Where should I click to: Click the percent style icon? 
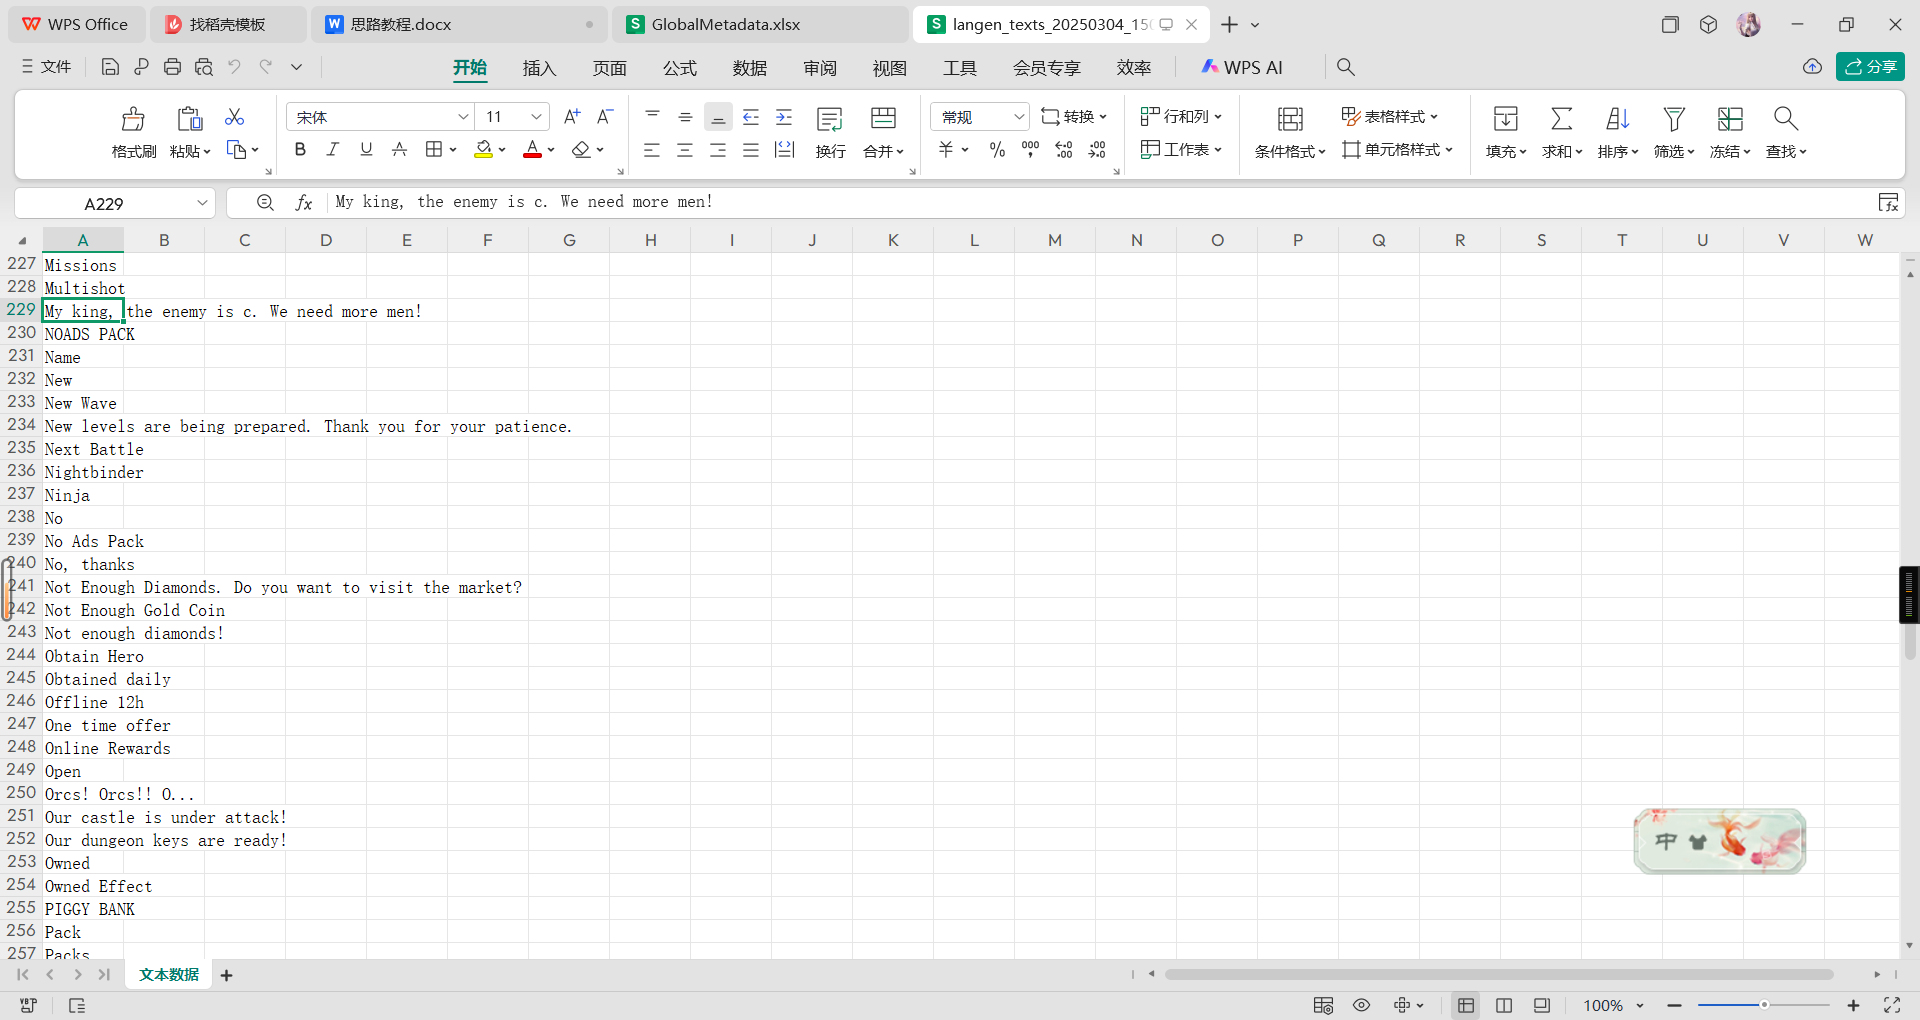pyautogui.click(x=997, y=150)
